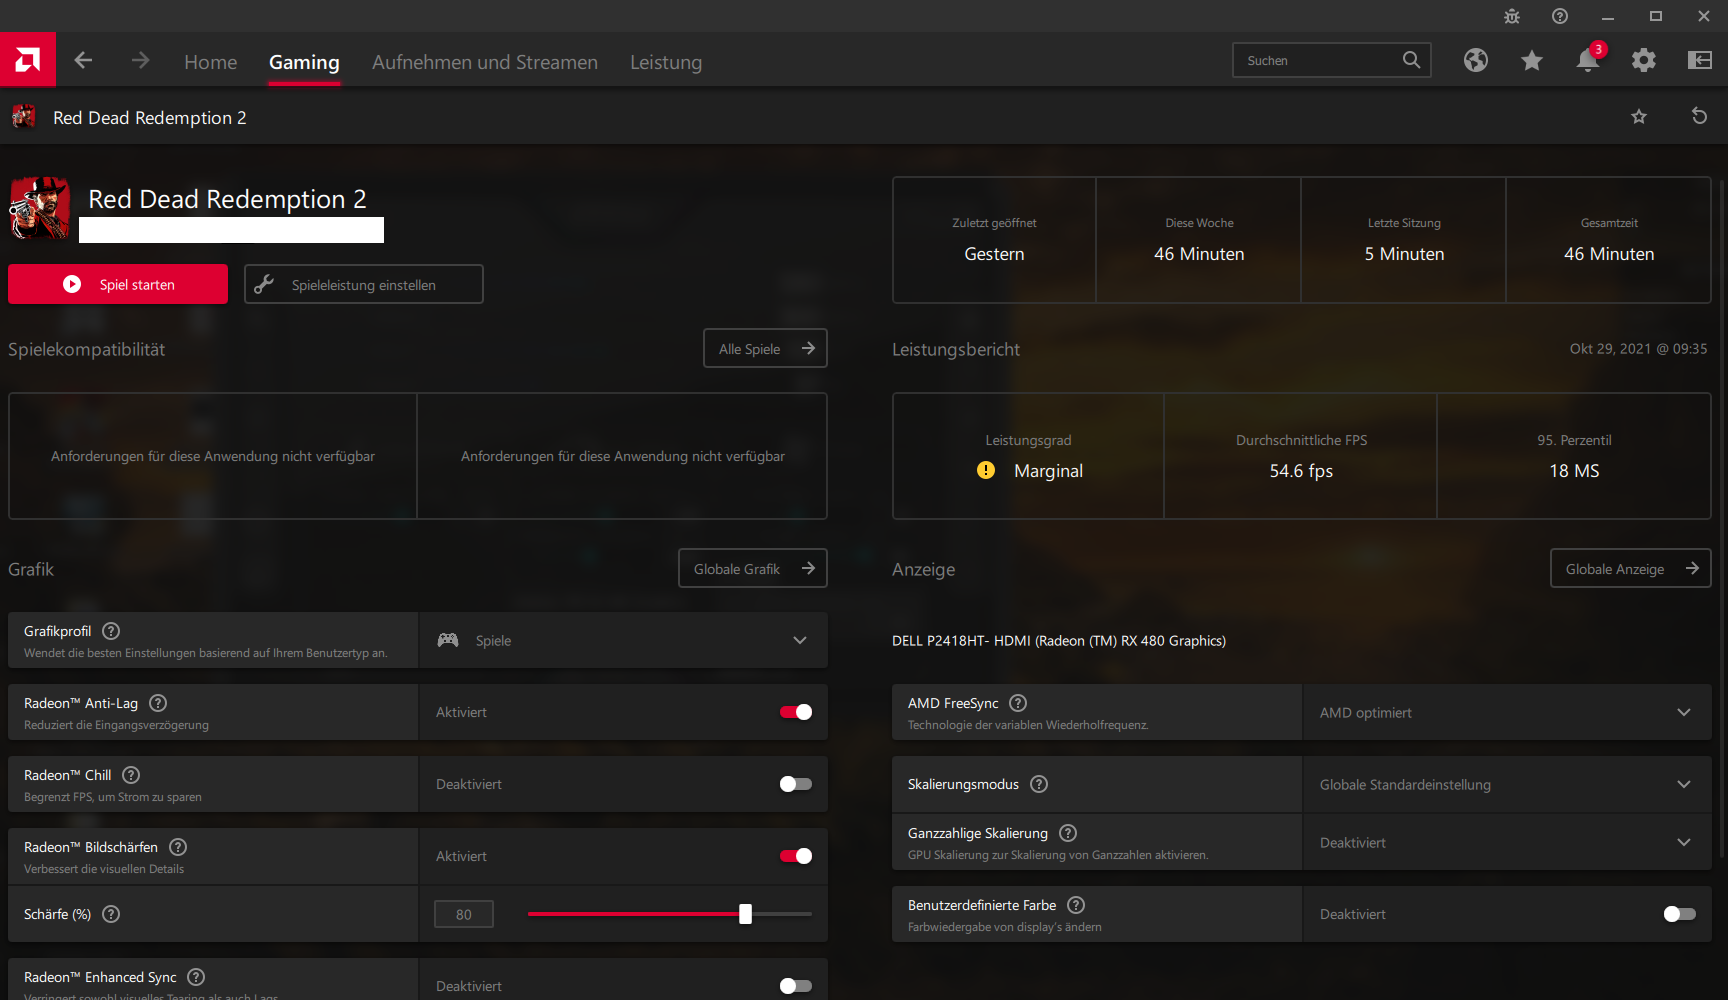Click the Schärfe value field showing 80
Screen dimensions: 1728x1000
click(464, 914)
